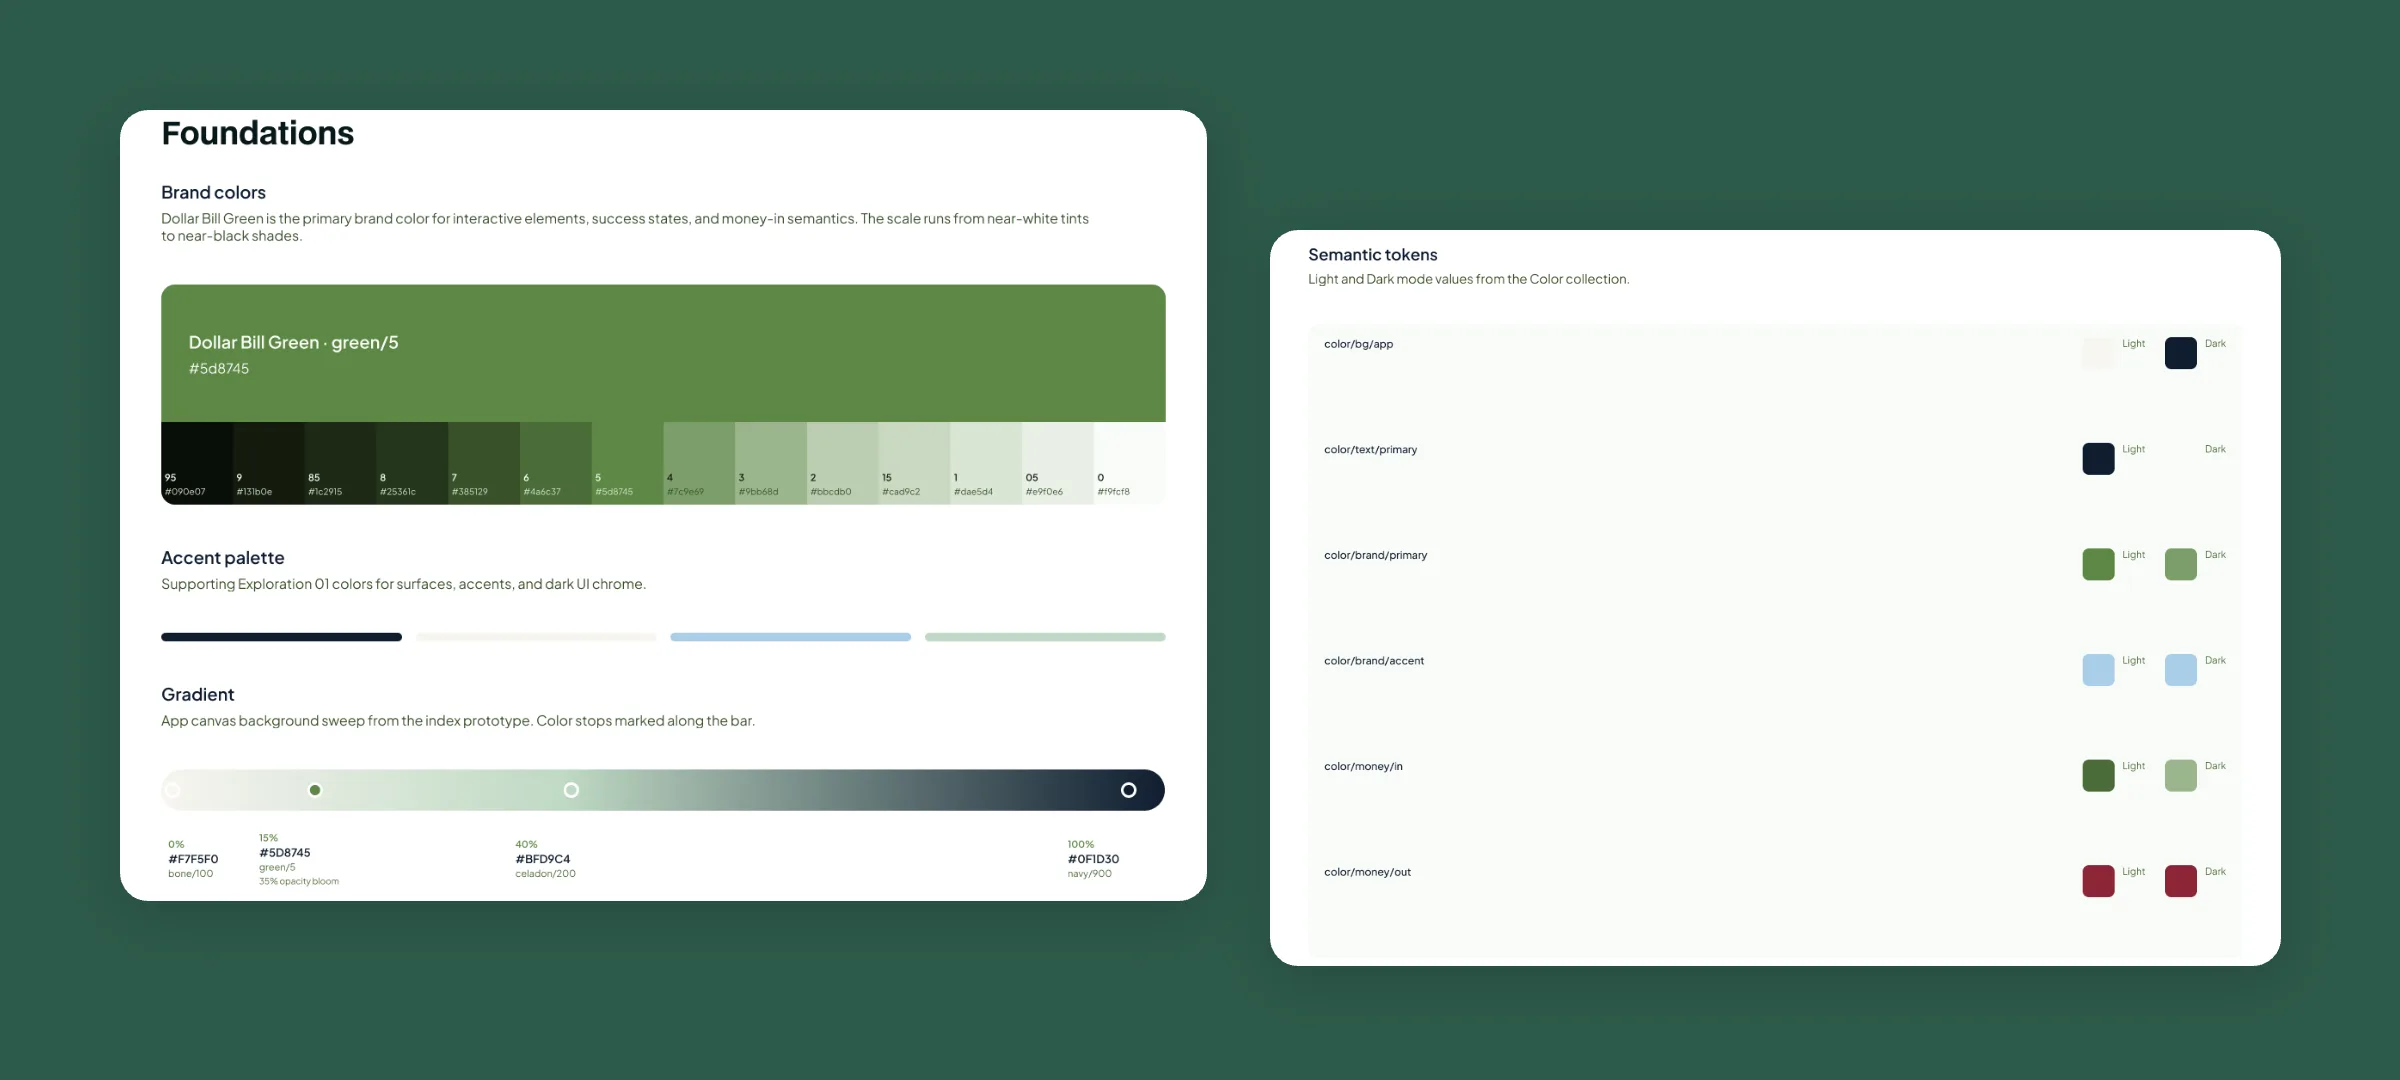Click the navy/900 token label
The width and height of the screenshot is (2400, 1080).
1089,874
